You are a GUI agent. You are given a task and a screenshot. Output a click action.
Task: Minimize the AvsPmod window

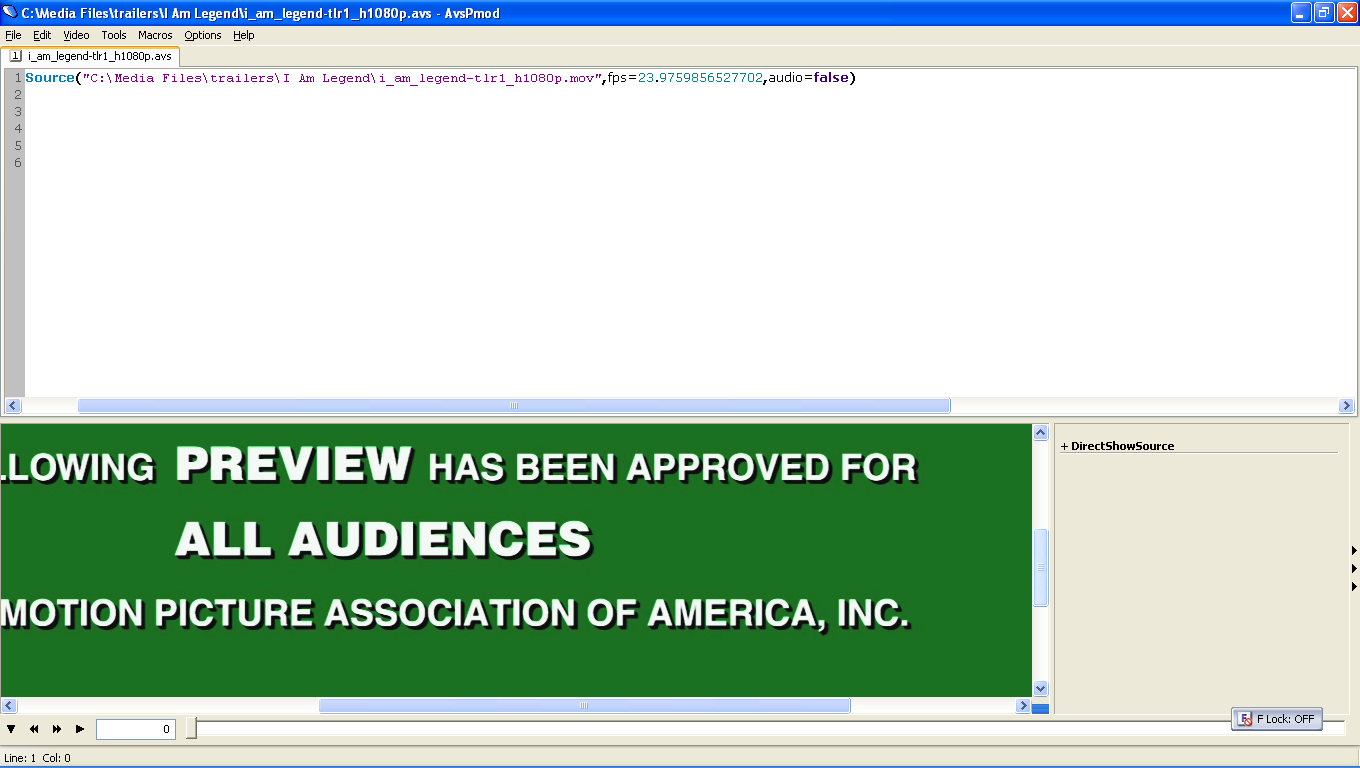coord(1301,13)
